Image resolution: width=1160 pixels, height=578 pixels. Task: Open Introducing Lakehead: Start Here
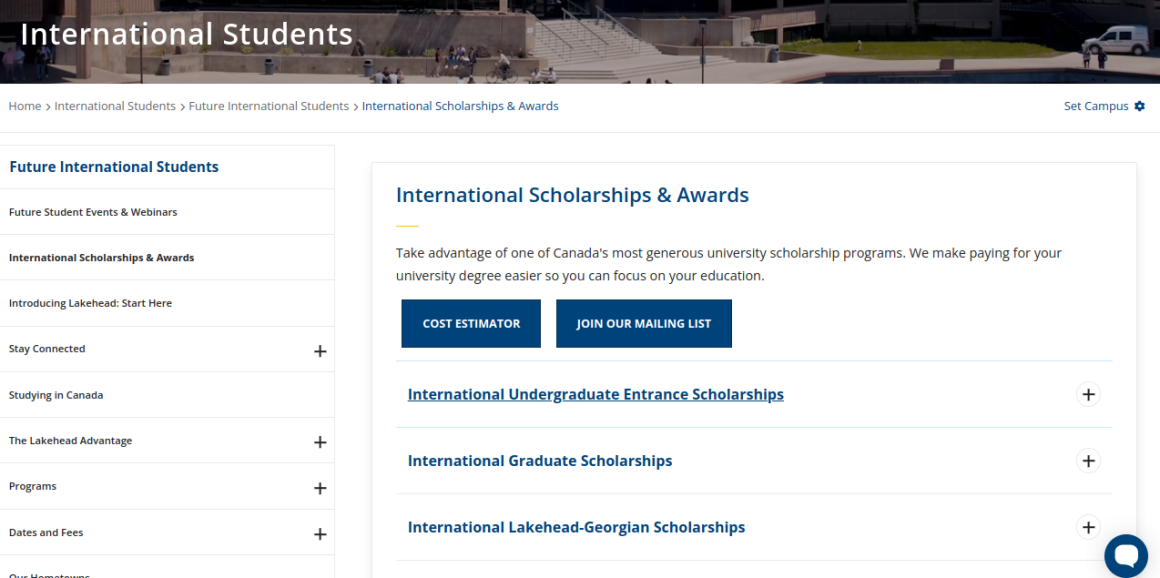pyautogui.click(x=89, y=302)
